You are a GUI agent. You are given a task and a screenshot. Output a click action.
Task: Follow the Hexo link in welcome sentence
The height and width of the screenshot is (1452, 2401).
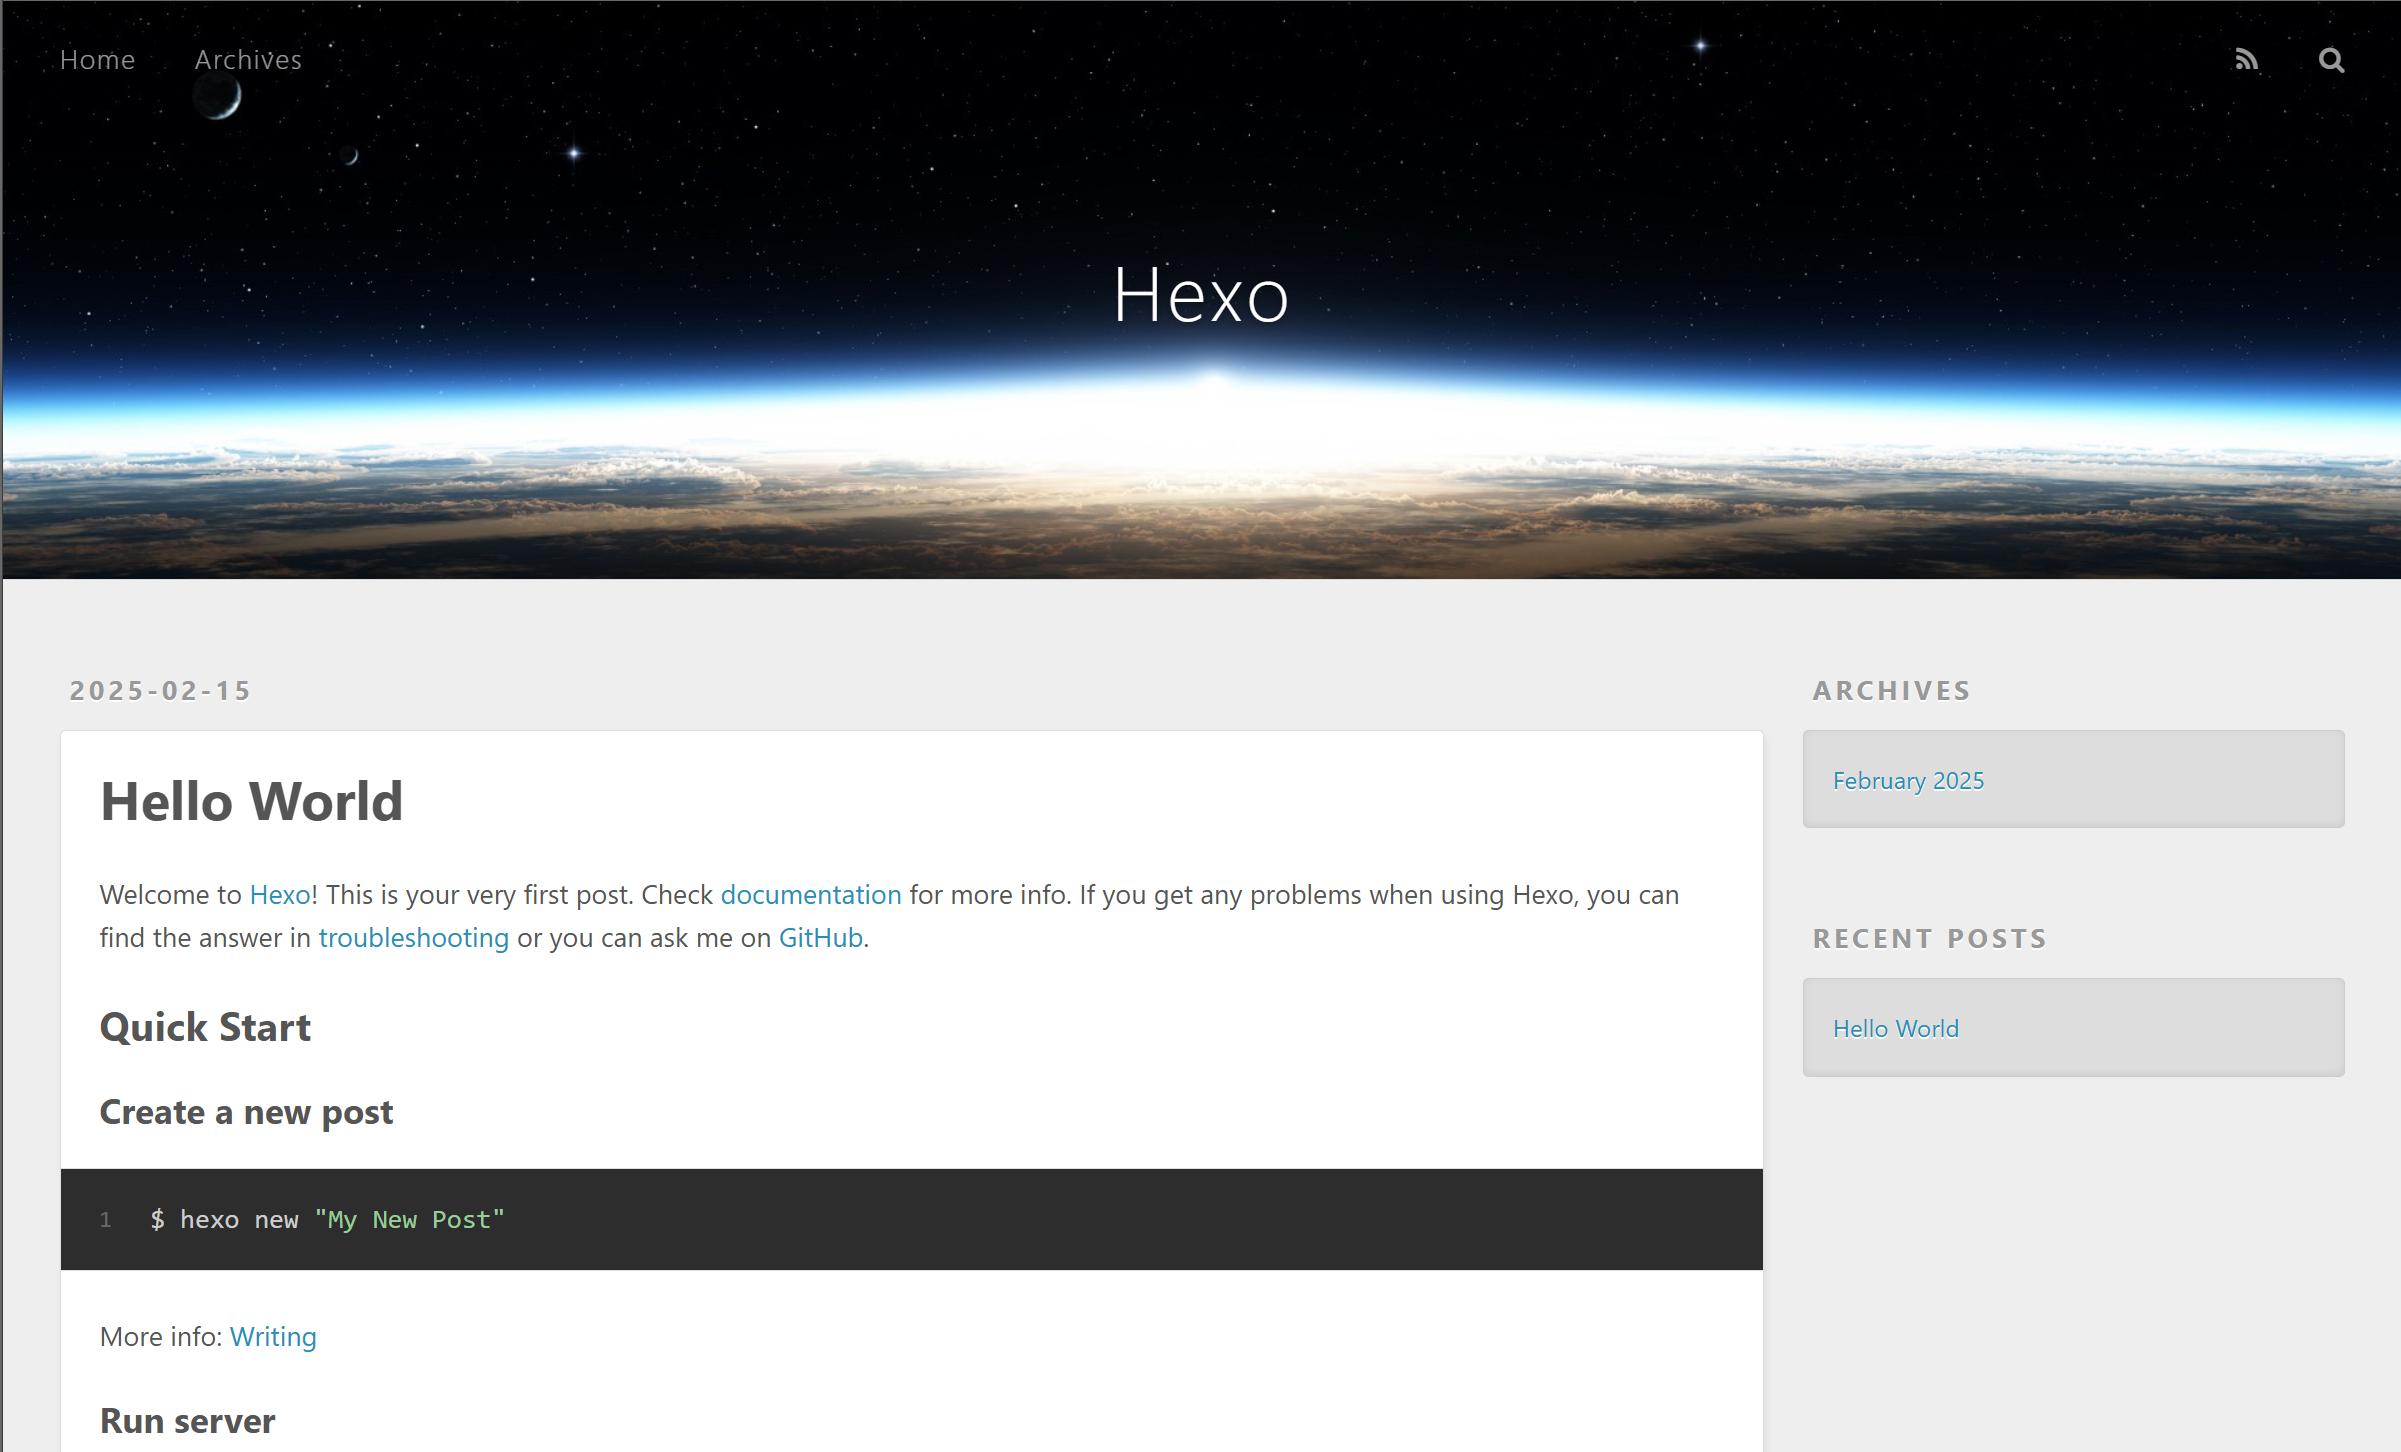[280, 895]
